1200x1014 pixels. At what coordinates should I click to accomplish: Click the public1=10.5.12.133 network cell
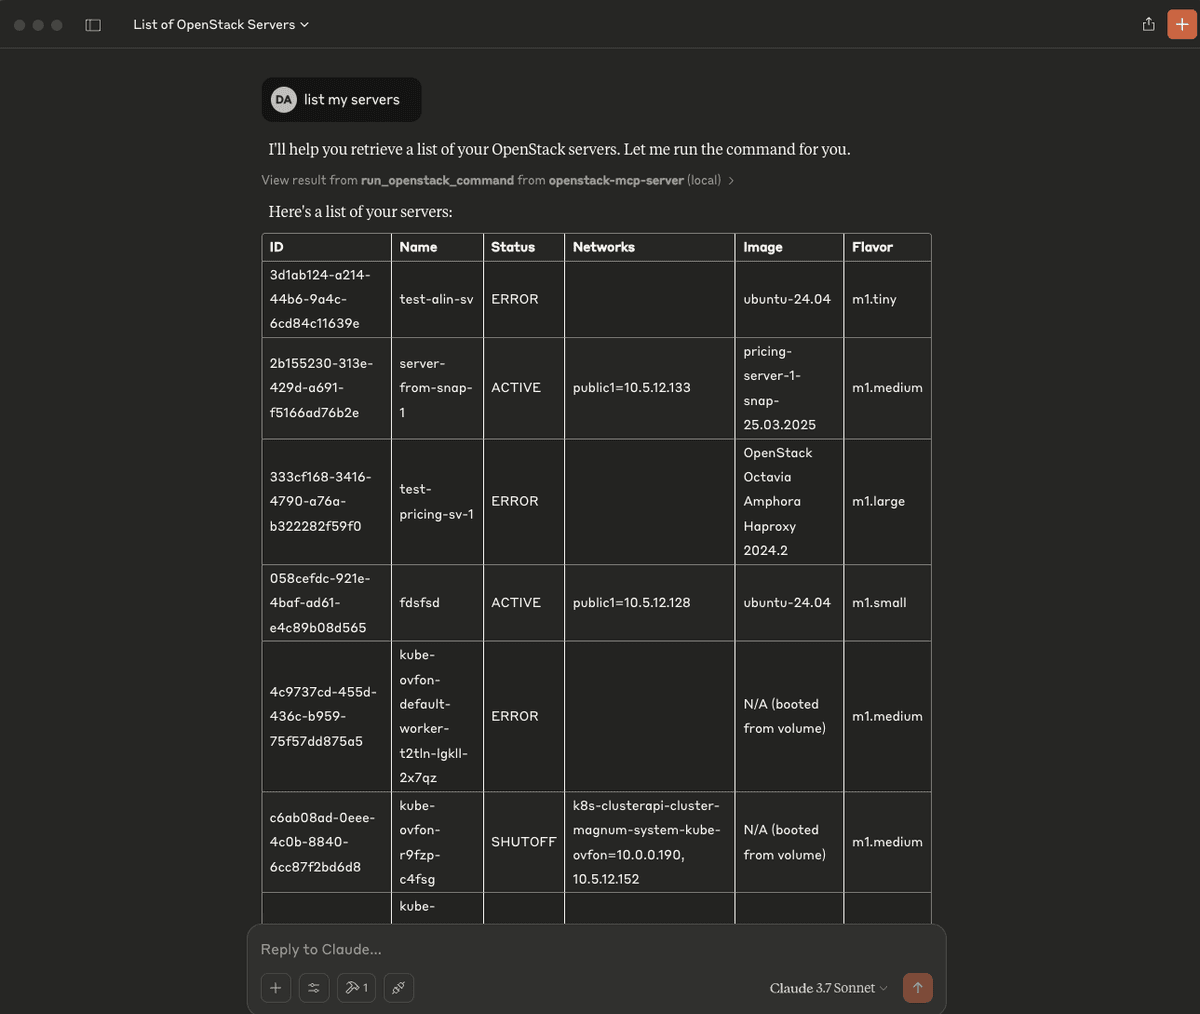(x=649, y=388)
